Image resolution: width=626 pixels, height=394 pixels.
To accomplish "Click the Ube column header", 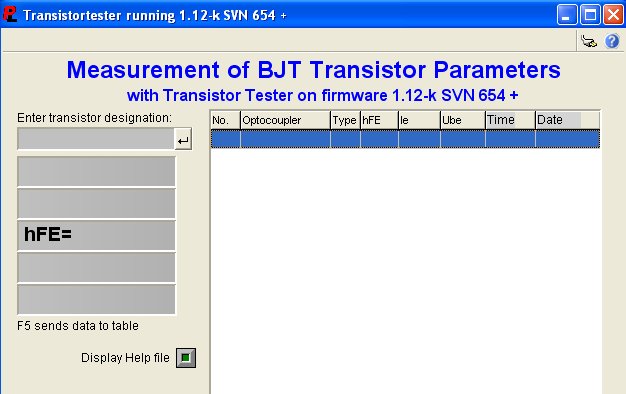I will click(463, 120).
